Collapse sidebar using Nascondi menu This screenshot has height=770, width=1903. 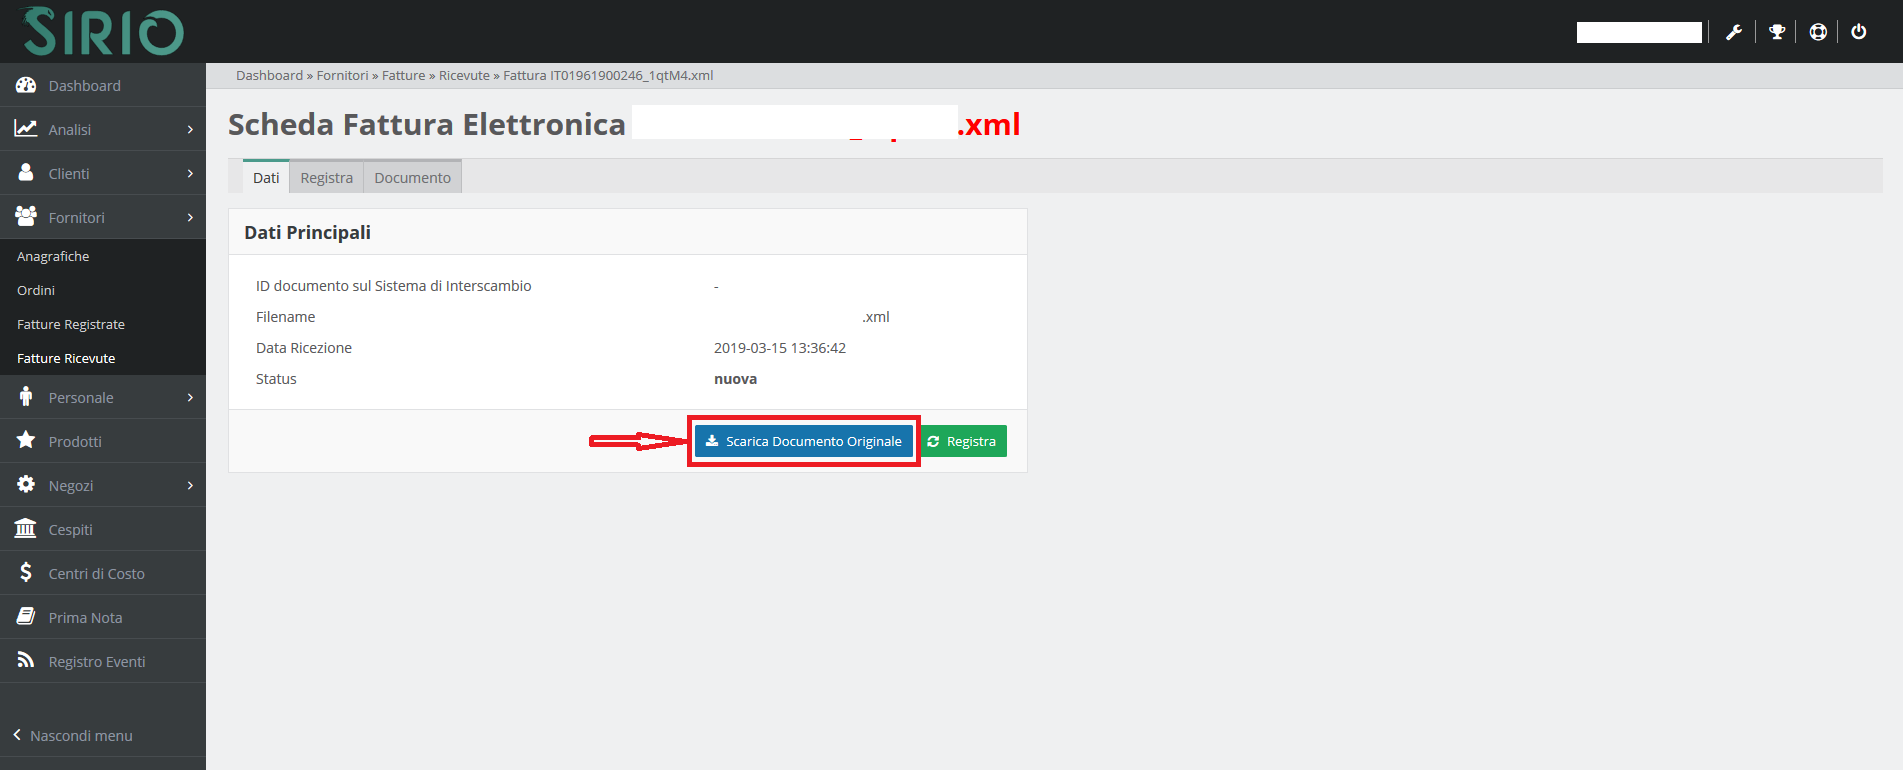pyautogui.click(x=73, y=736)
